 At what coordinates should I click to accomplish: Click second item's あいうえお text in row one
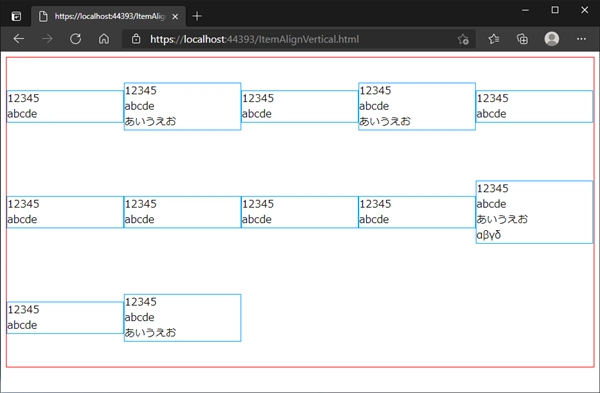(x=150, y=121)
